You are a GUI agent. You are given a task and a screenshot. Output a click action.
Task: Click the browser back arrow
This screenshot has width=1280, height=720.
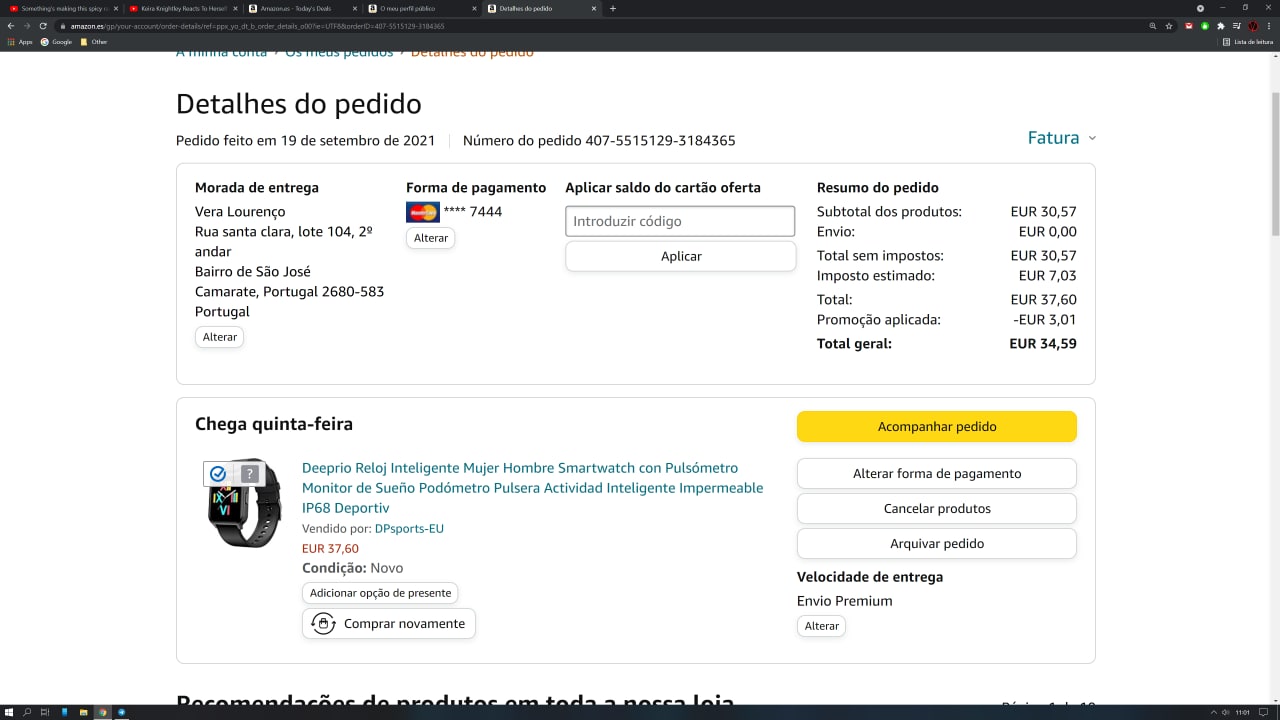tap(11, 26)
